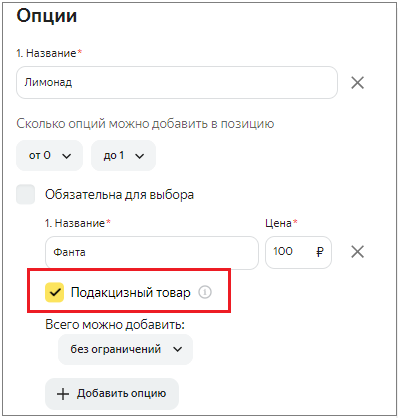Click the plus icon on Добавить опцию
Screen dimensions: 398x418
[63, 394]
